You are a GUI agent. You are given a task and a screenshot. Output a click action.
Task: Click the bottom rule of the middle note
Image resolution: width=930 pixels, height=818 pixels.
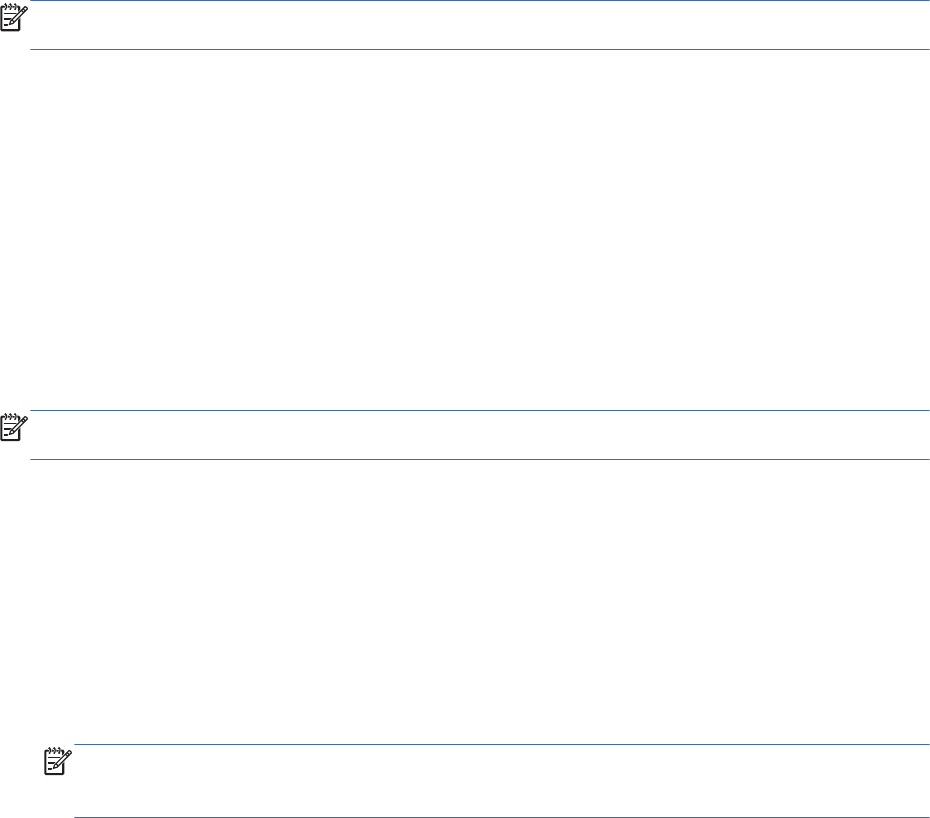tap(480, 459)
